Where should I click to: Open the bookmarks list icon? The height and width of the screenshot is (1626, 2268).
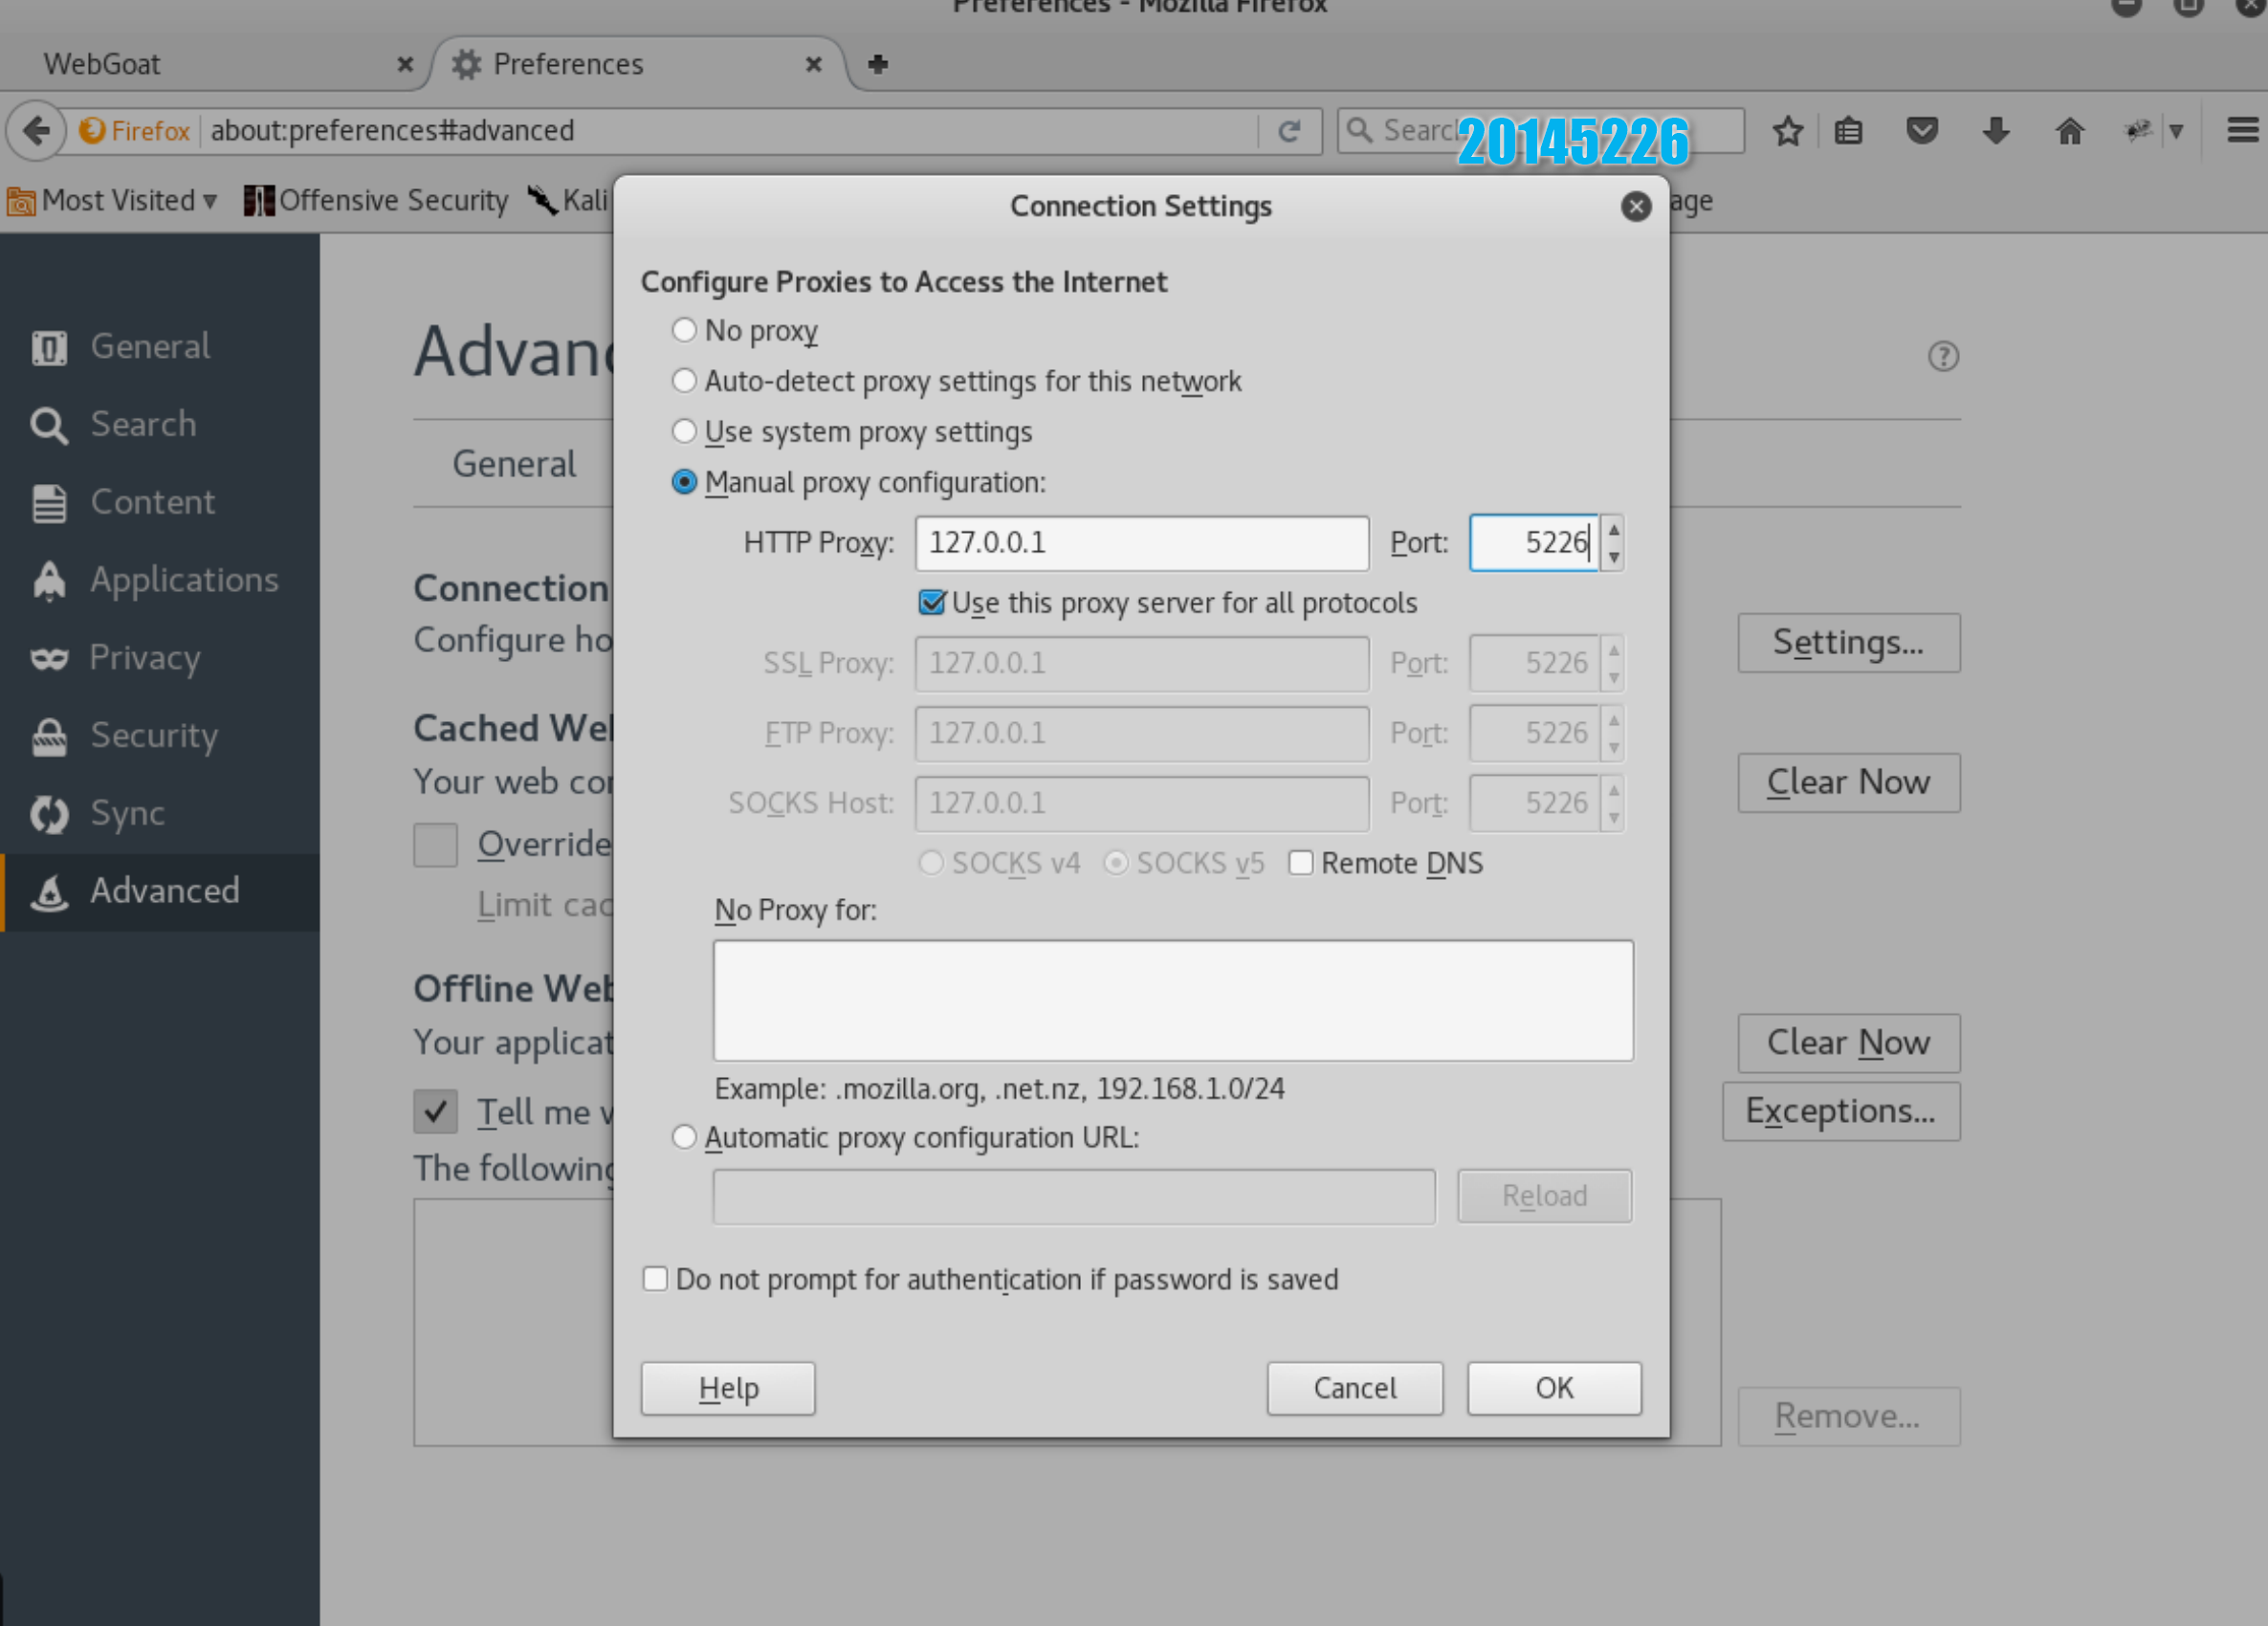tap(1848, 131)
